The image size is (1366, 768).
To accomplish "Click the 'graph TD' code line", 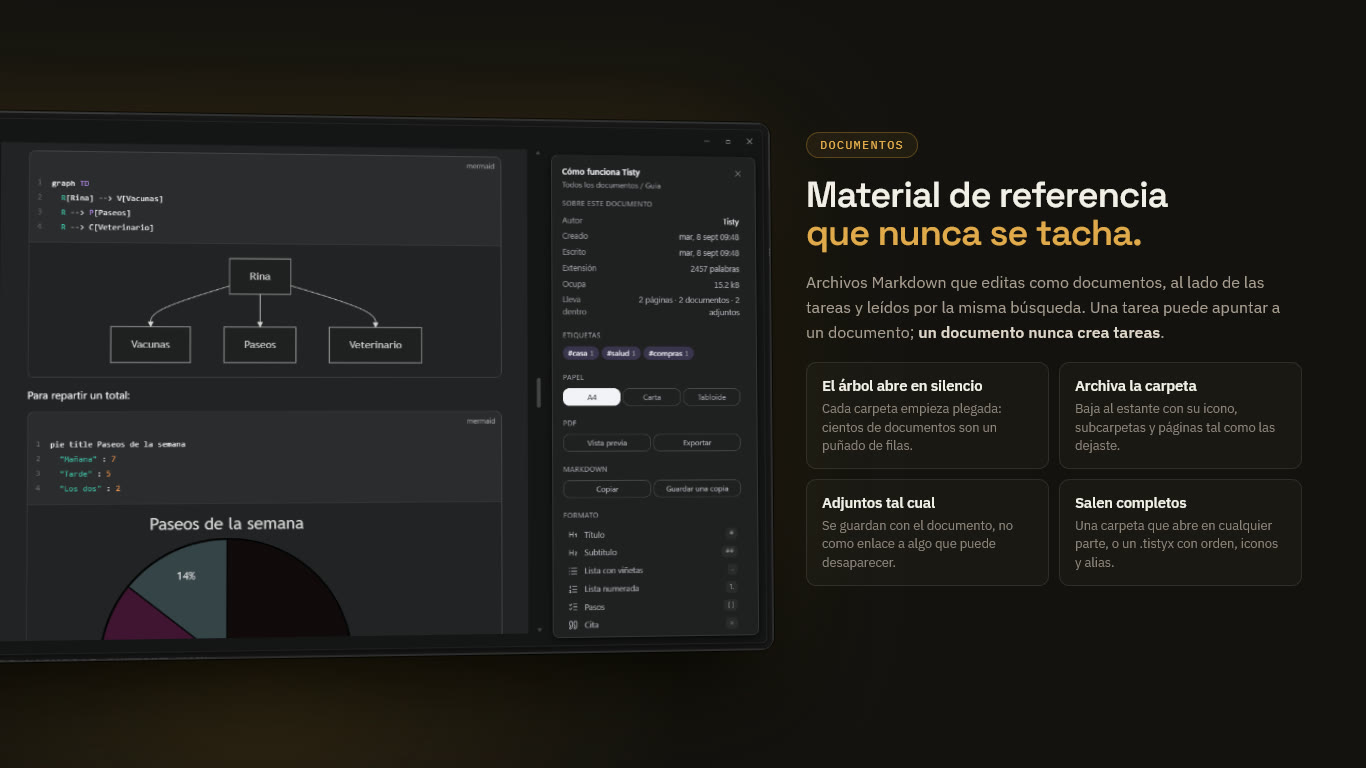I will click(70, 183).
